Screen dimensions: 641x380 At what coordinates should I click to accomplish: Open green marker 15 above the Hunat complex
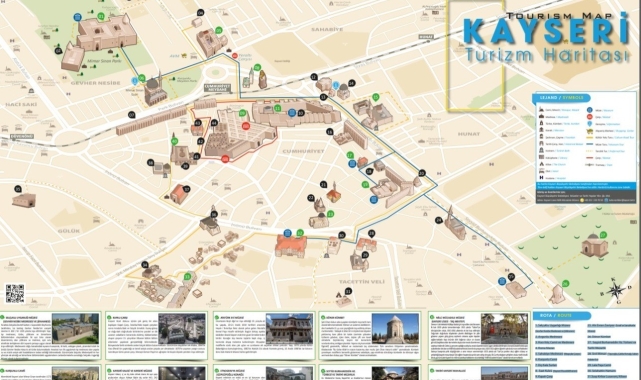click(376, 97)
